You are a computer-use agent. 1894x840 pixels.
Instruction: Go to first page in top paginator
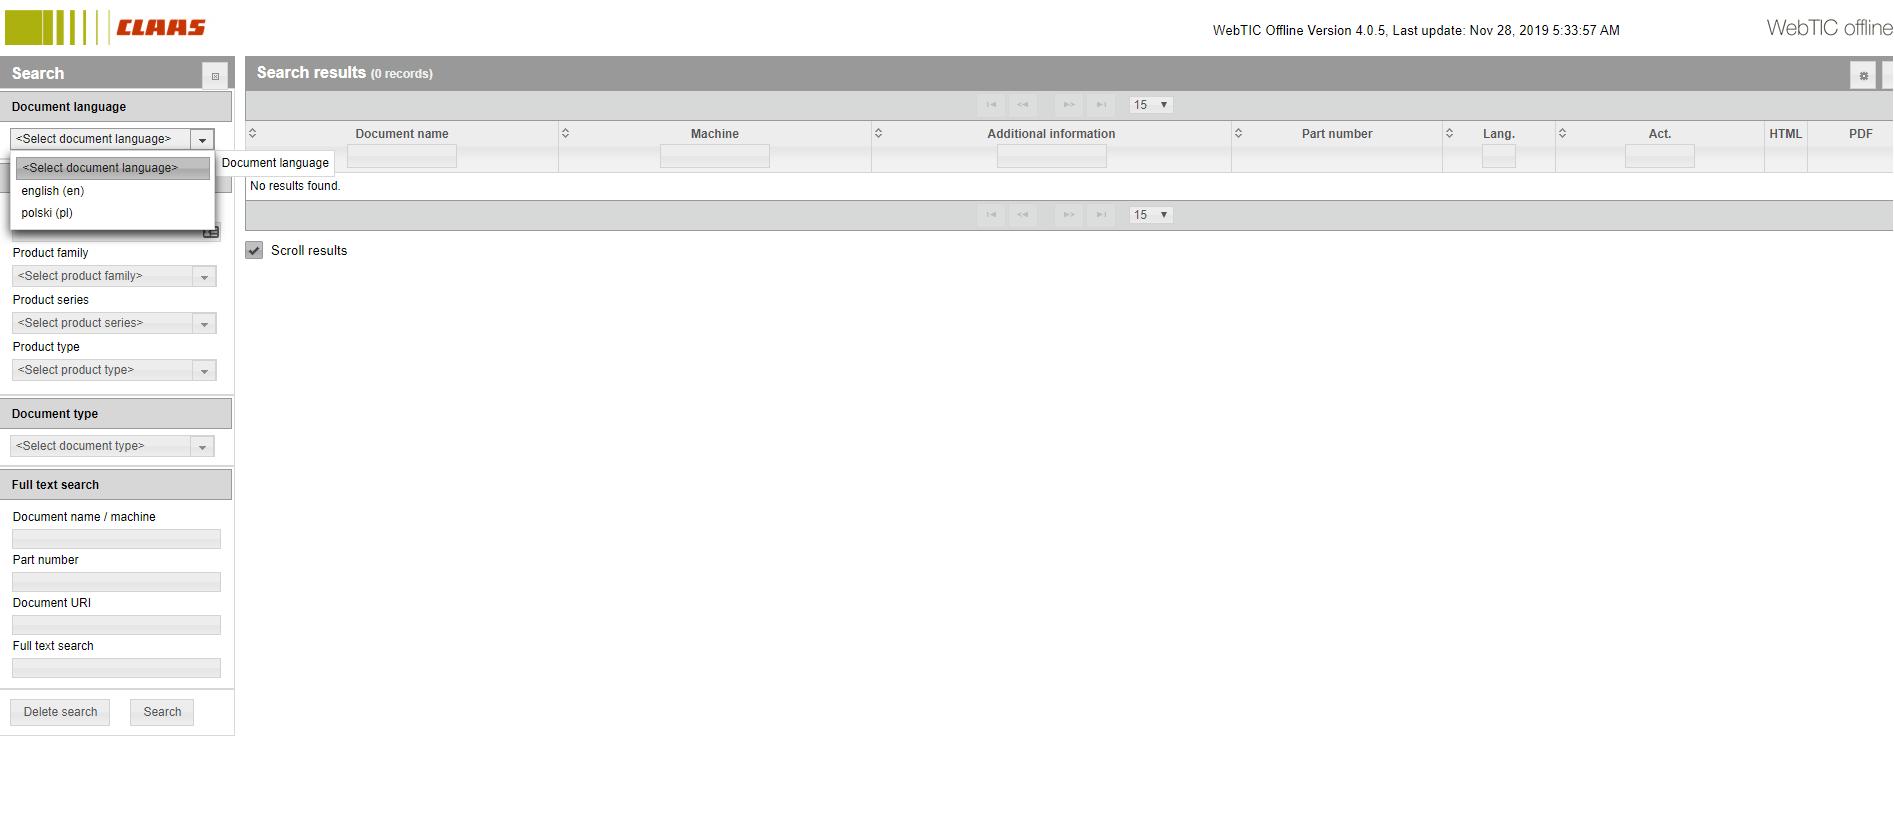point(991,105)
